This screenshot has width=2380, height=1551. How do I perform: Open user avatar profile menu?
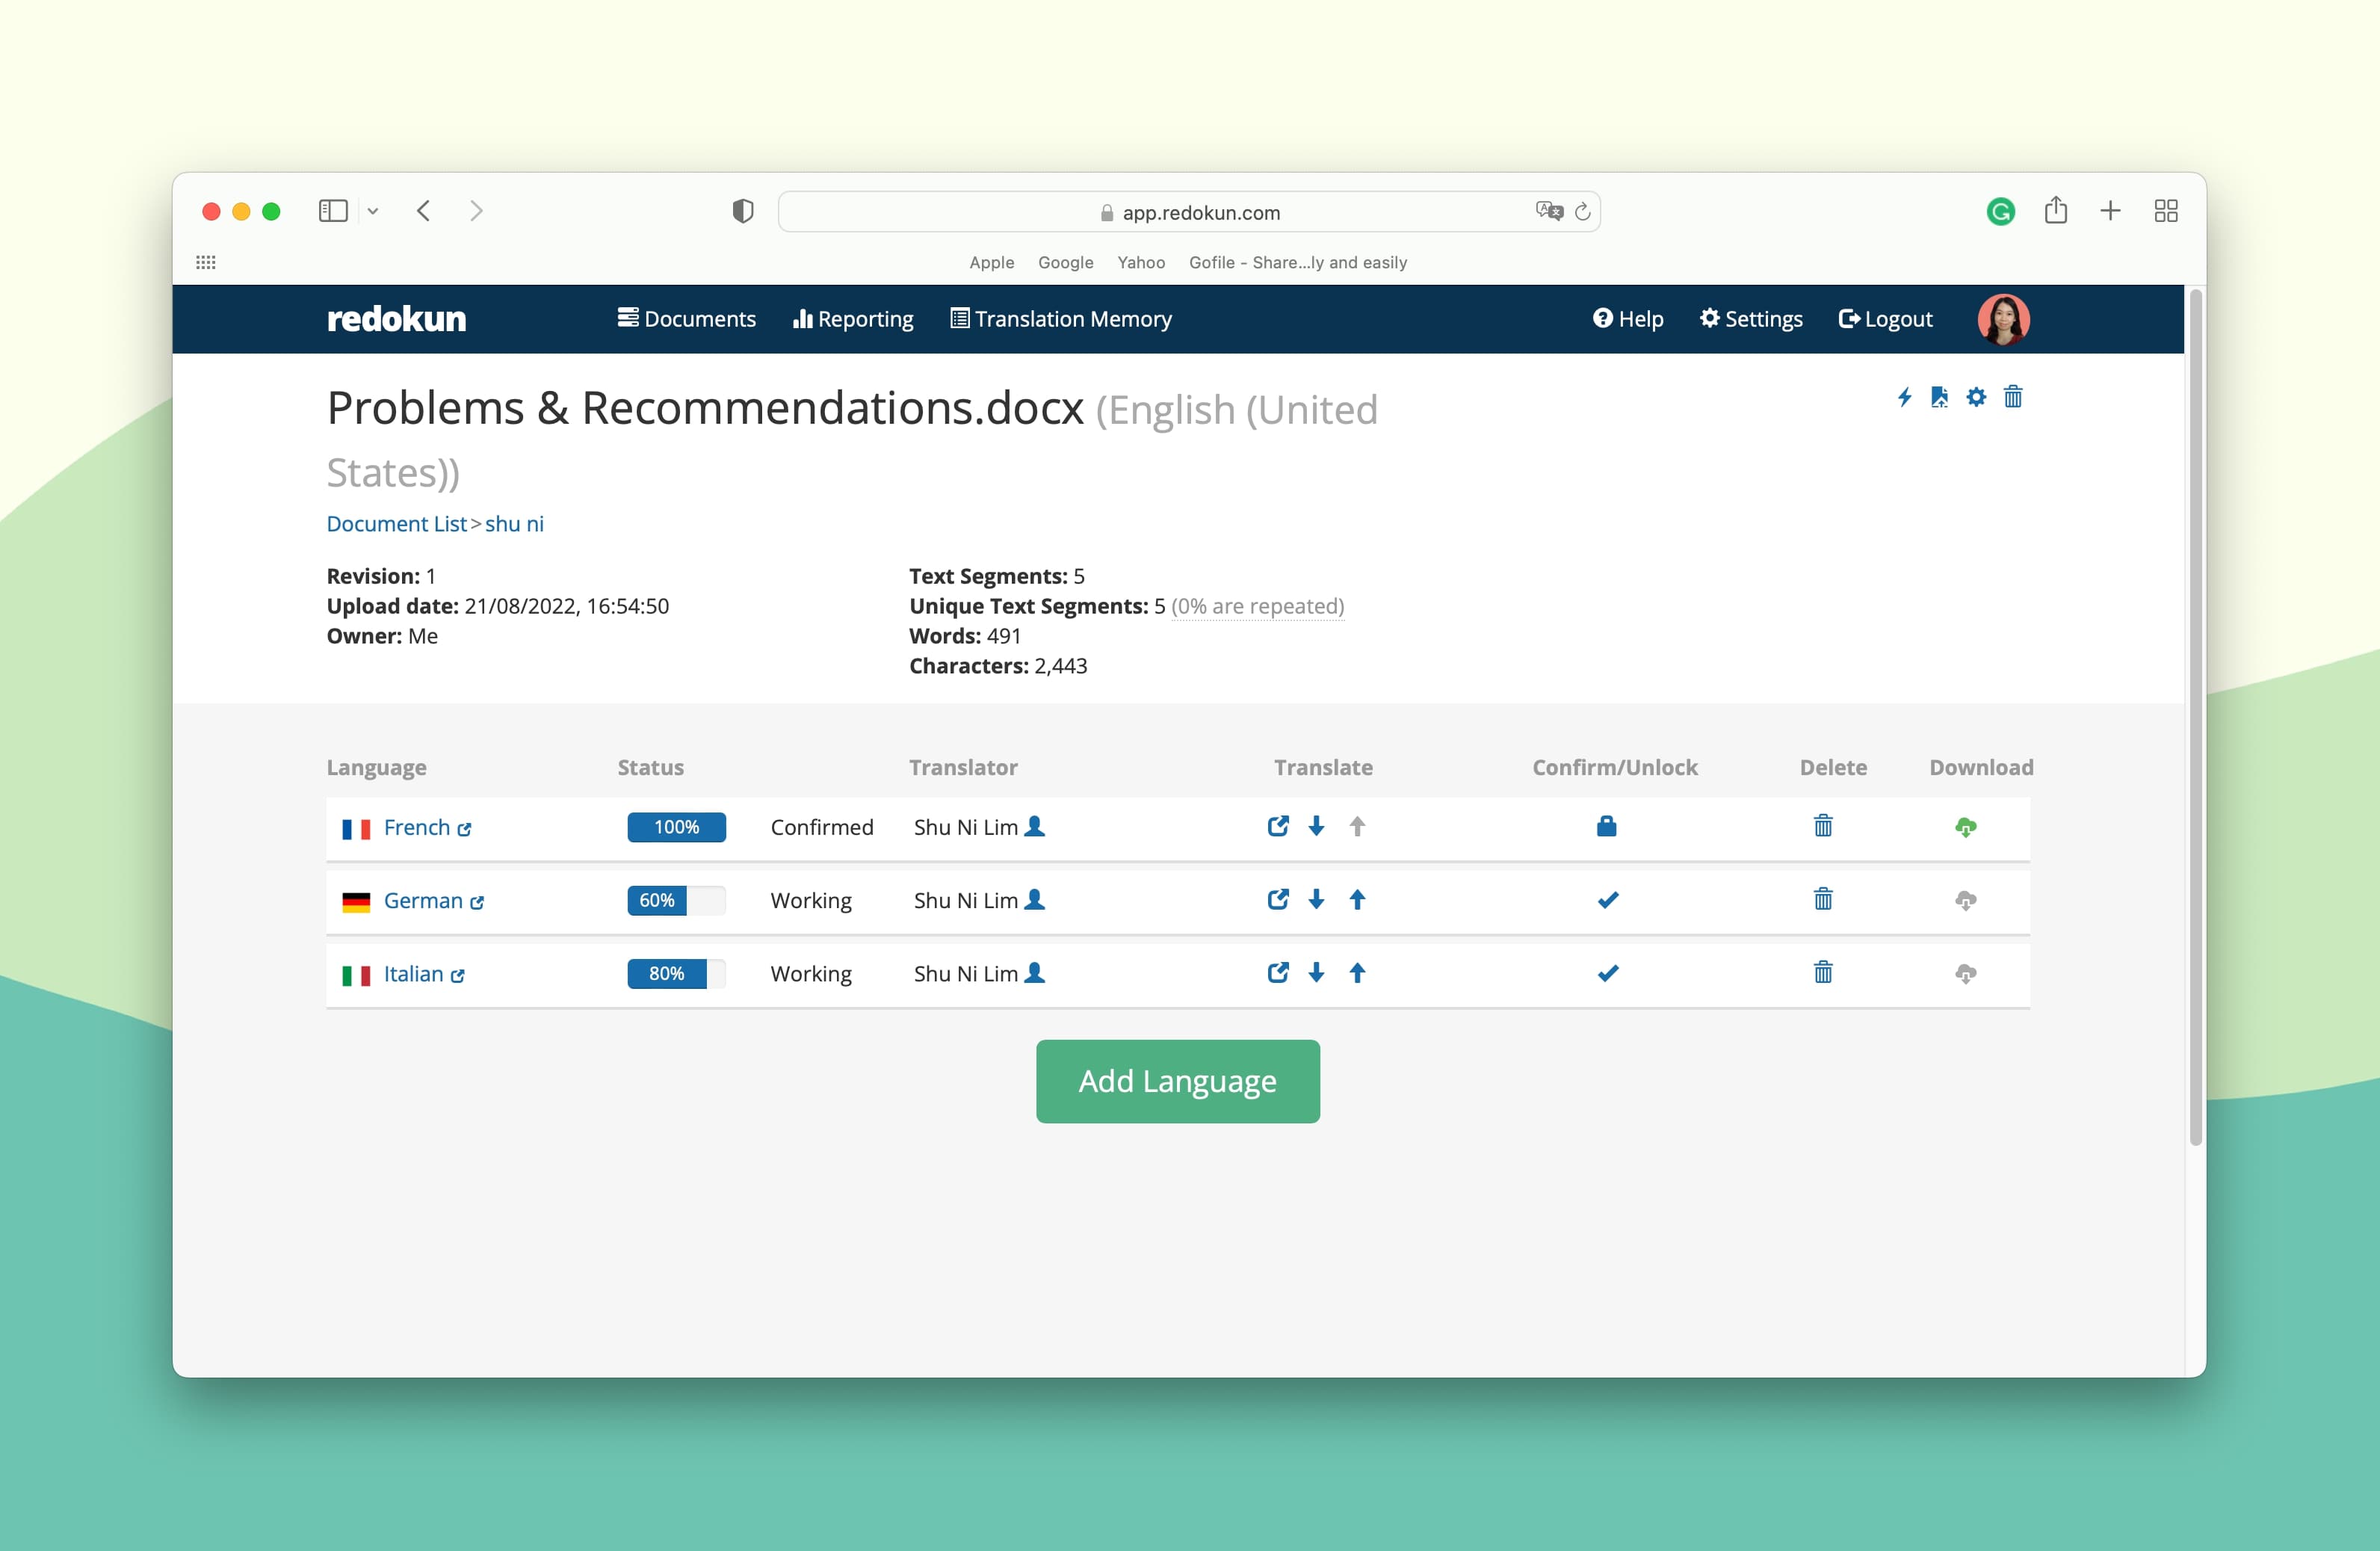pyautogui.click(x=2003, y=319)
